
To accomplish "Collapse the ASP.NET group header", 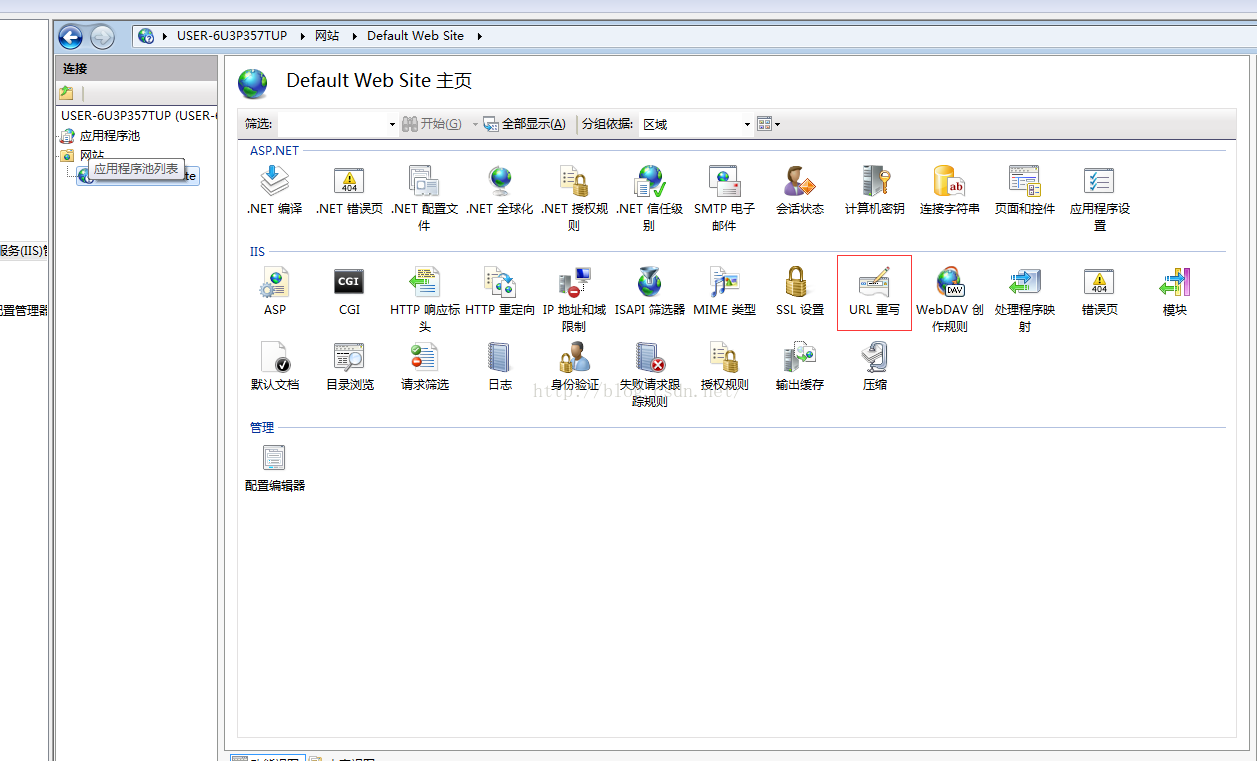I will (274, 150).
